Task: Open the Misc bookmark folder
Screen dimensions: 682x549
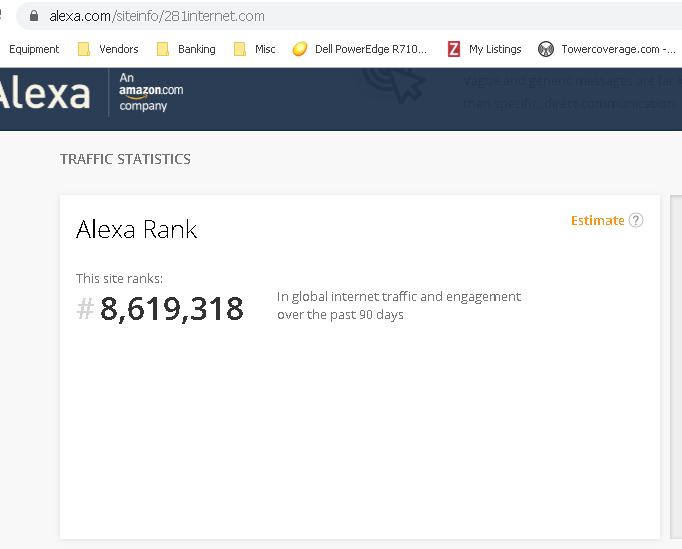Action: pos(254,49)
